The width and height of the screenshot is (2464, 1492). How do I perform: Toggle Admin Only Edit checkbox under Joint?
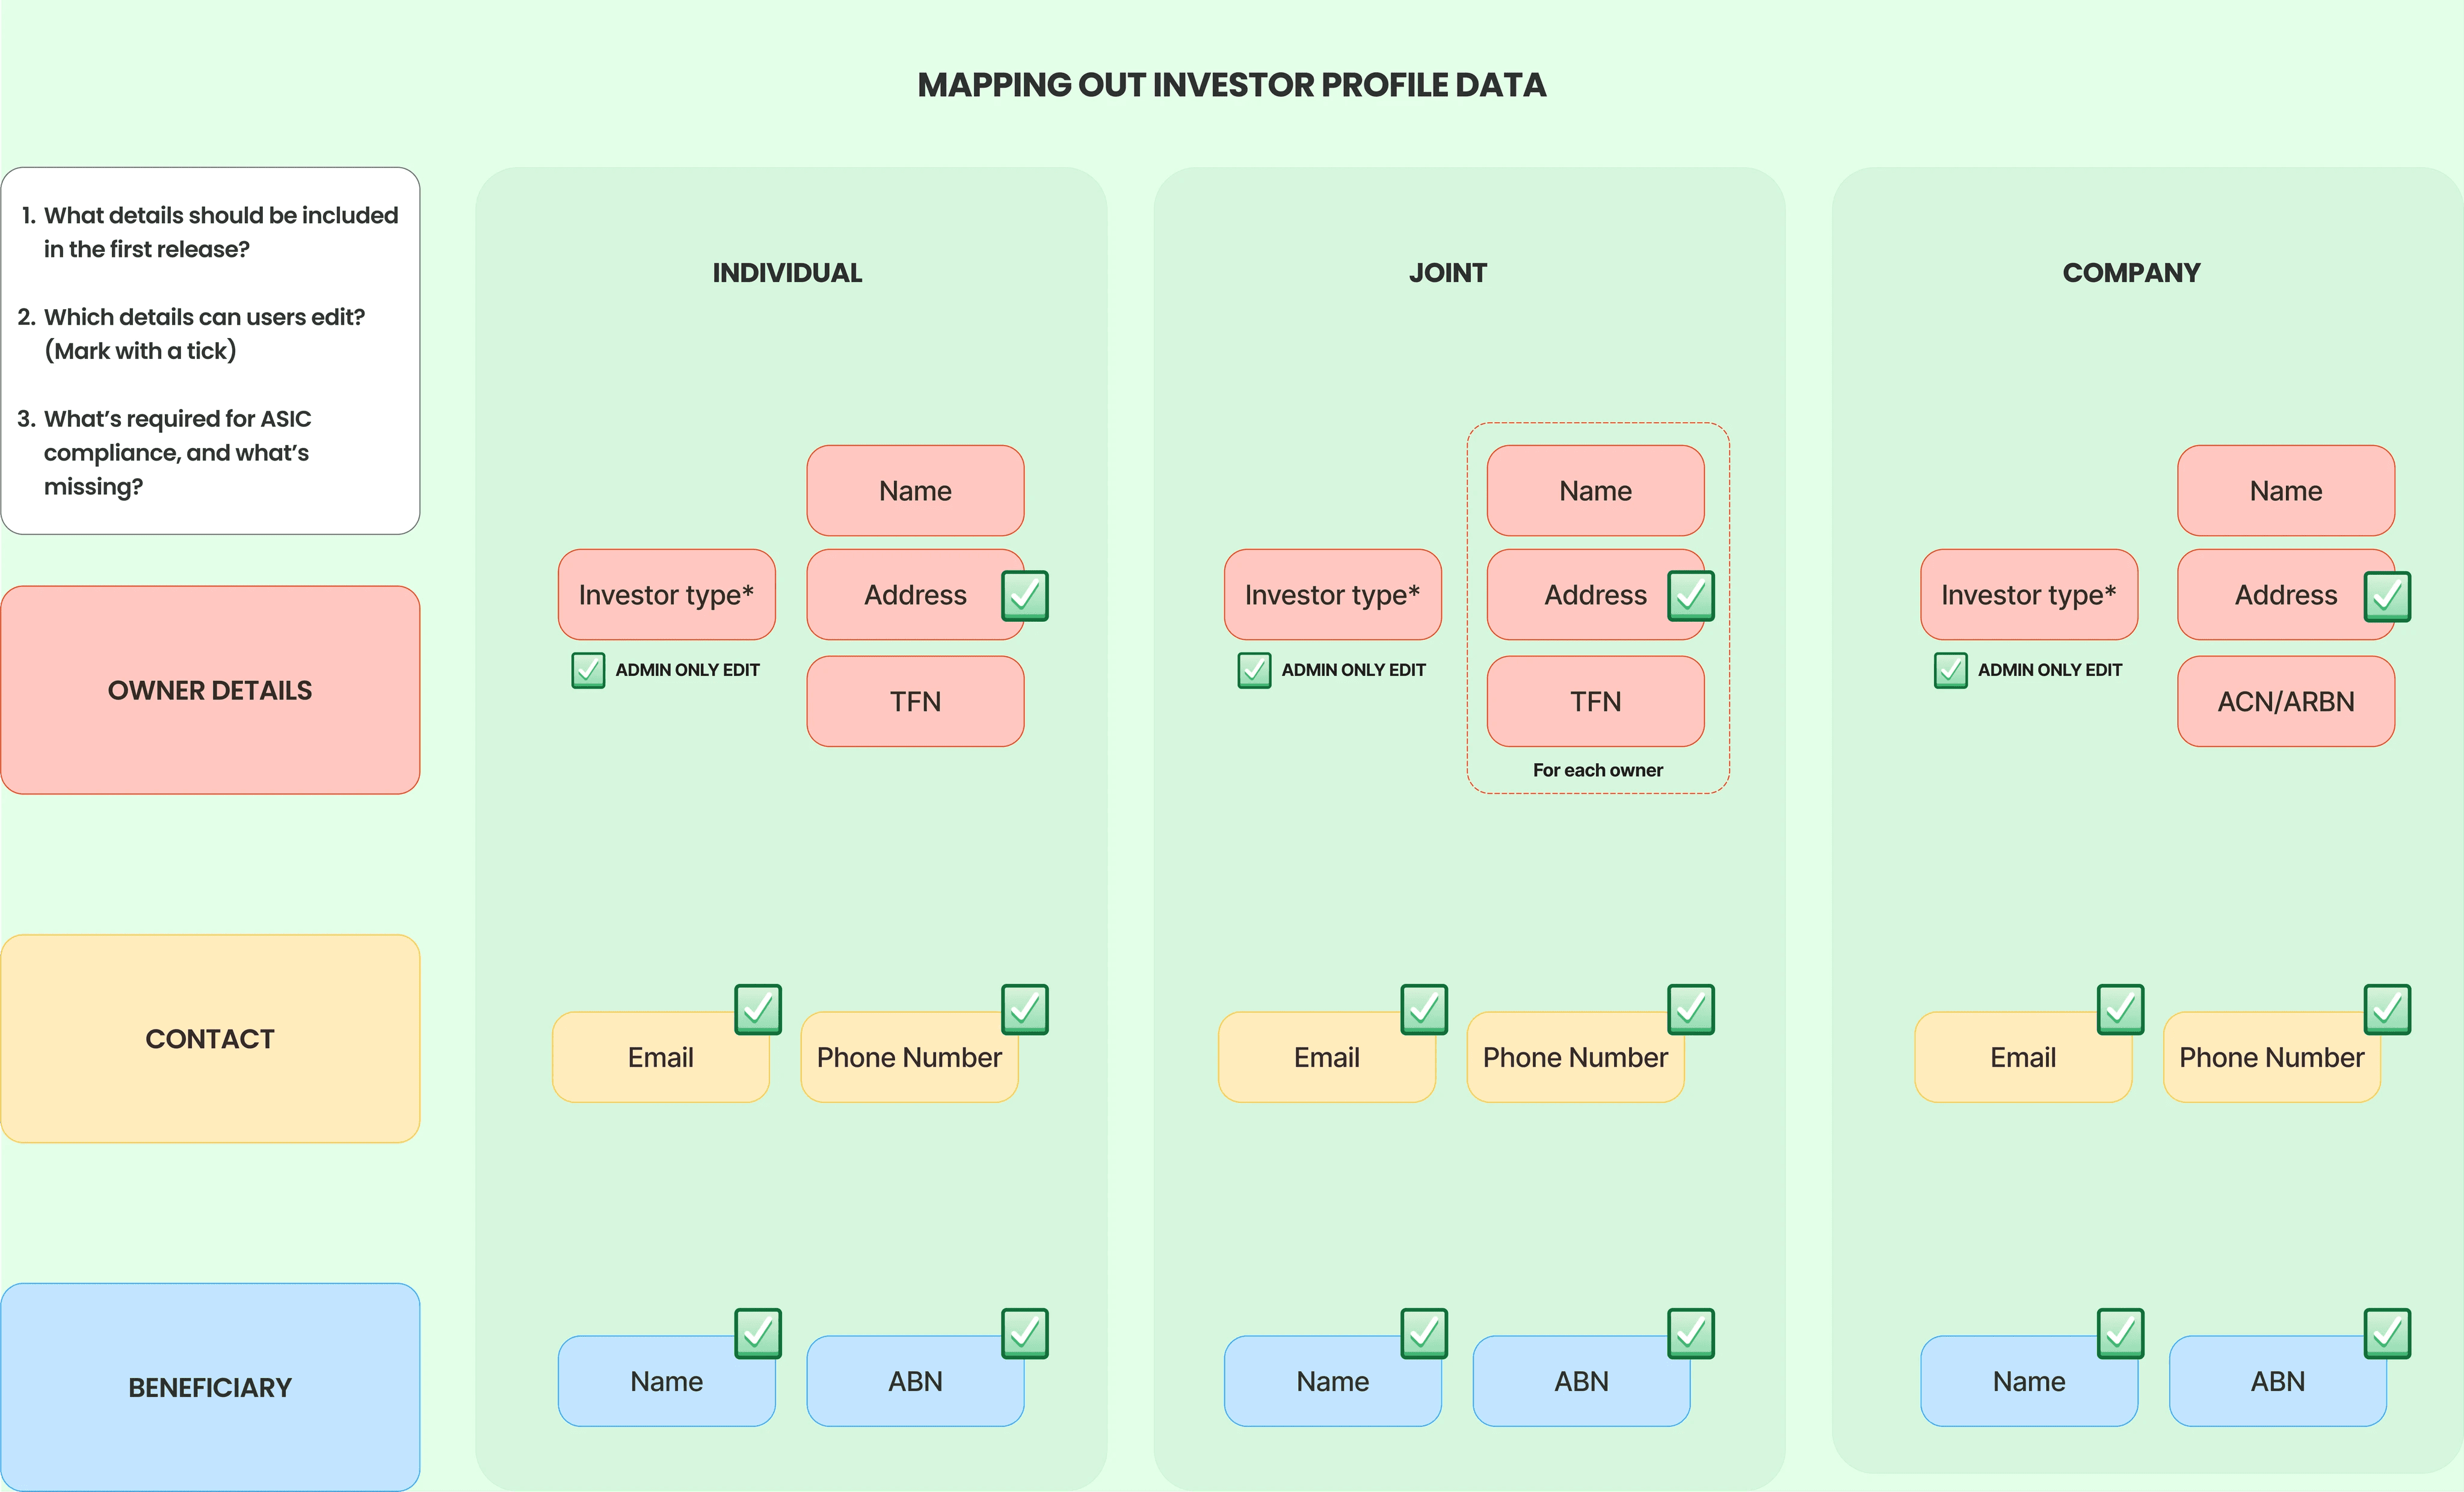point(1254,670)
